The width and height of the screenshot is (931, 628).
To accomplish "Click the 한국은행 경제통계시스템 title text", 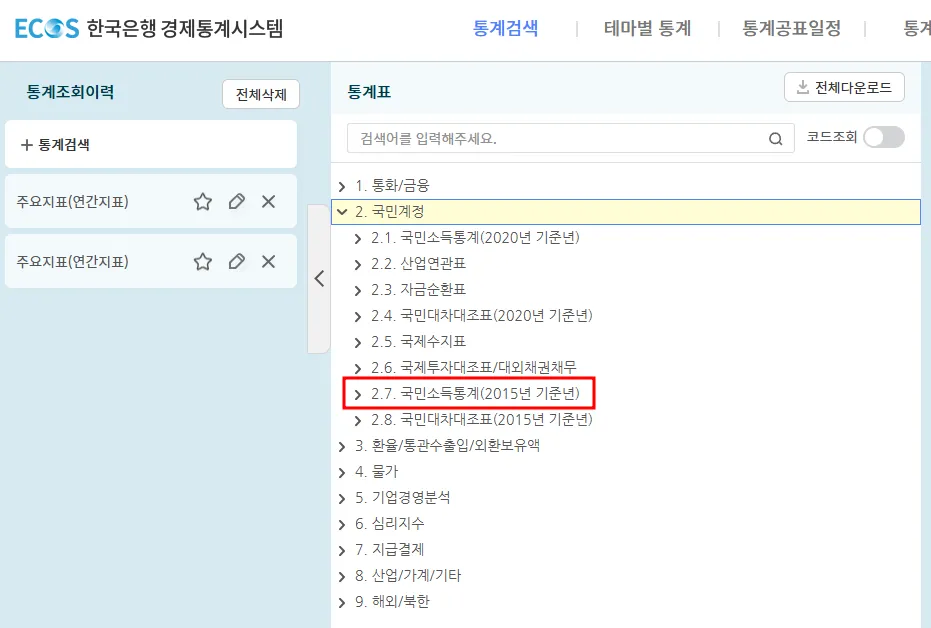I will click(185, 28).
